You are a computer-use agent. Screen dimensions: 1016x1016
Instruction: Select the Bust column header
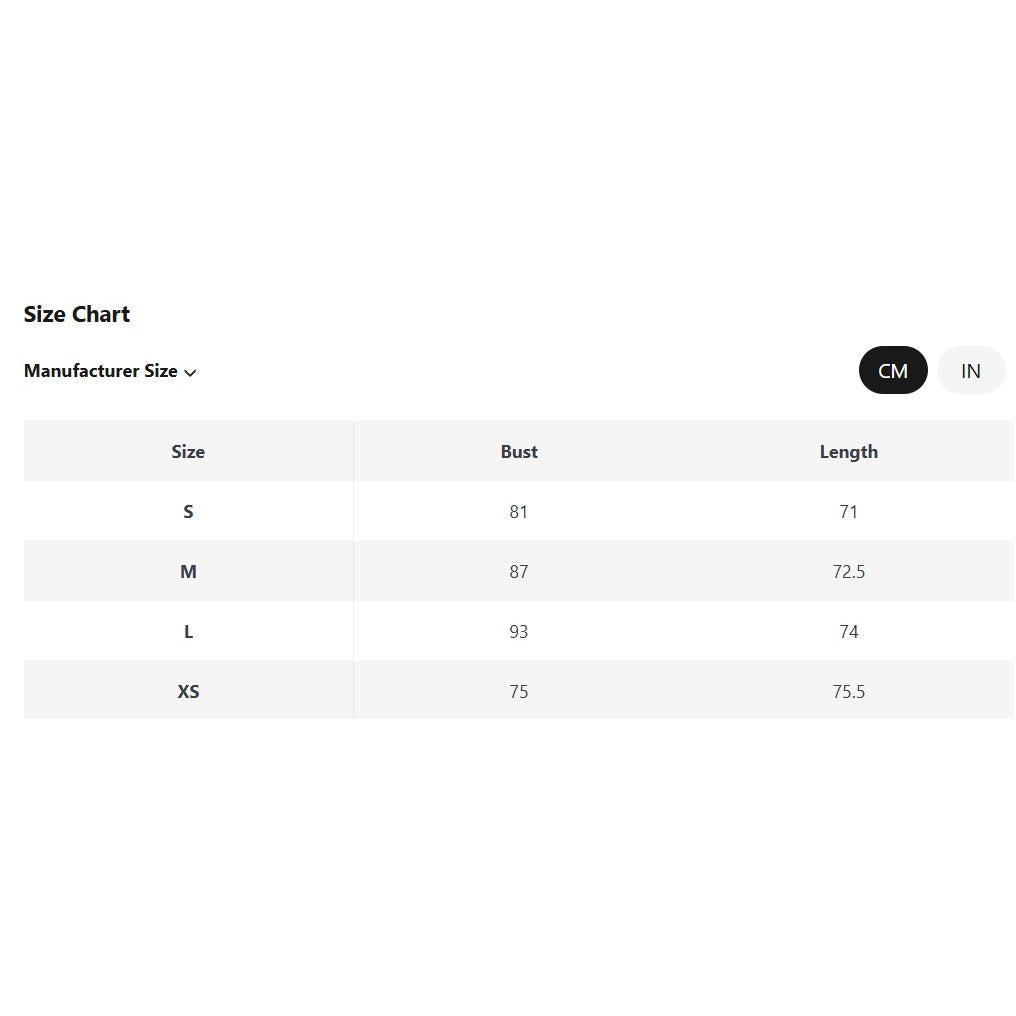coord(519,452)
